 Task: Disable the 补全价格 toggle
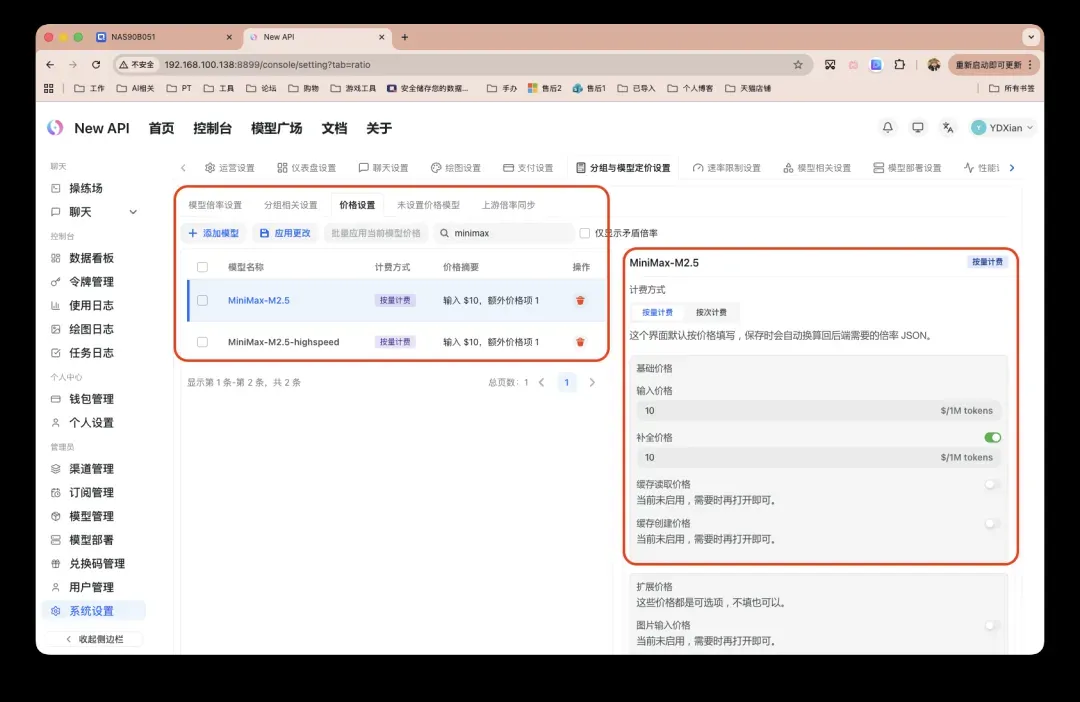(x=992, y=438)
